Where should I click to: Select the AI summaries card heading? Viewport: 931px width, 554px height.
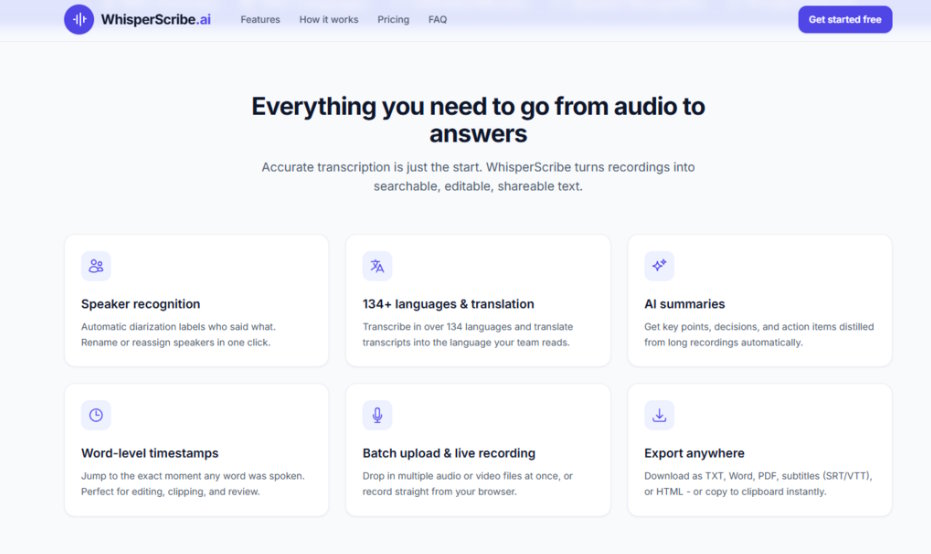pos(685,304)
